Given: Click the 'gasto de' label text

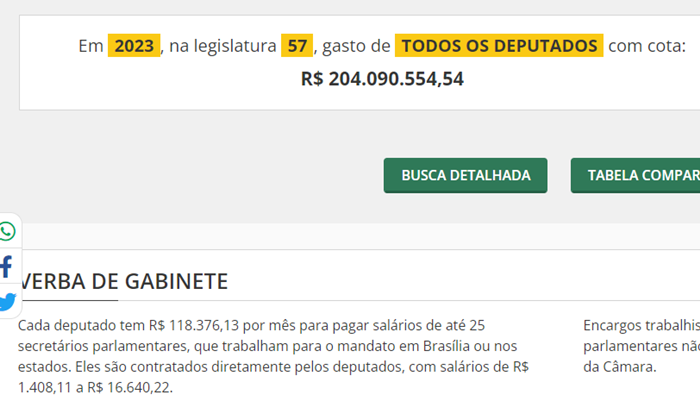Looking at the screenshot, I should 356,45.
